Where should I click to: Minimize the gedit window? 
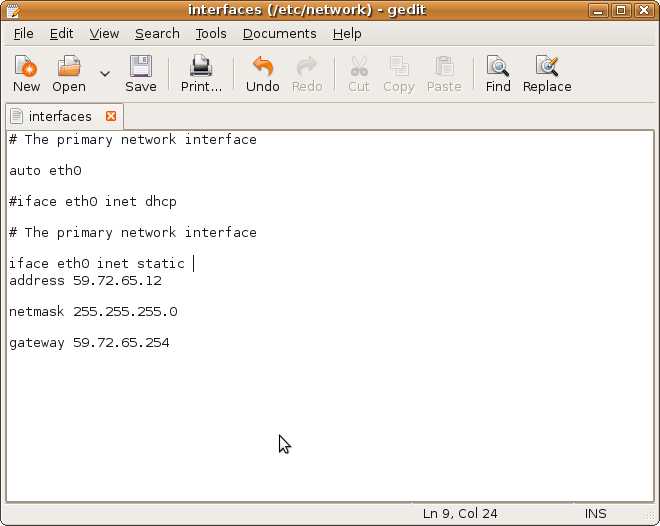pos(598,10)
